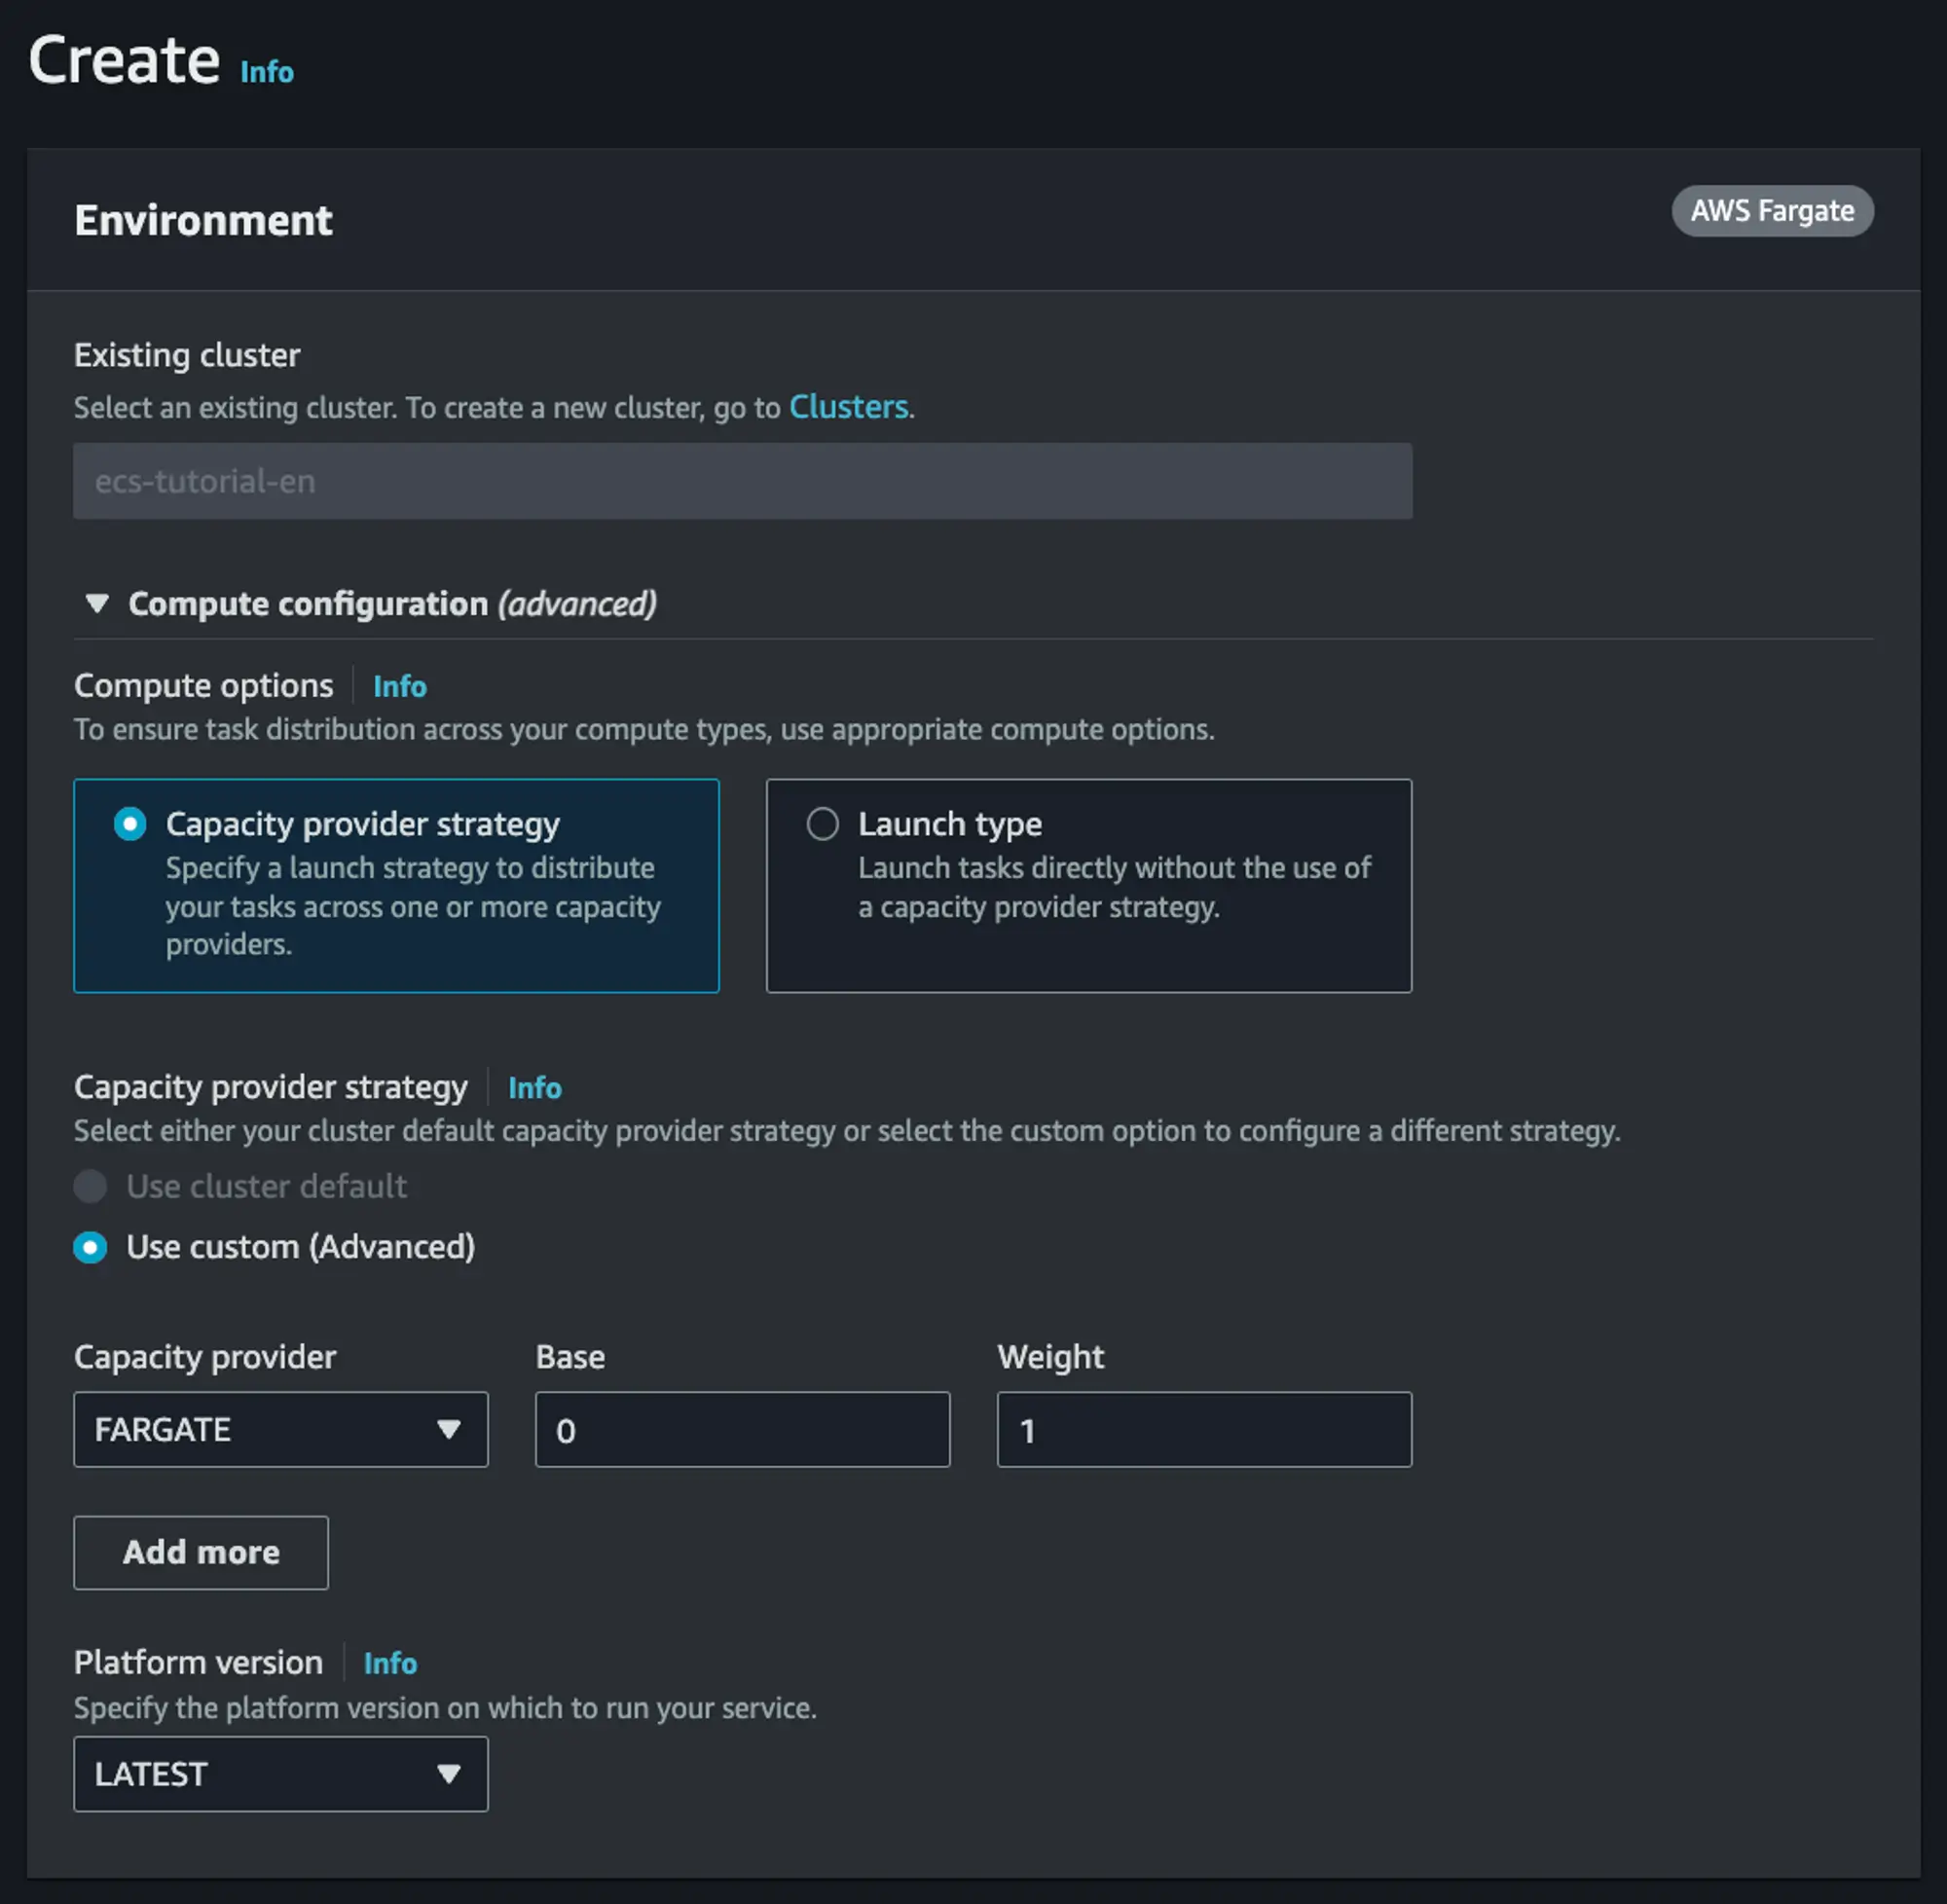The height and width of the screenshot is (1904, 1947).
Task: Click the AWS Fargate badge
Action: 1773,211
